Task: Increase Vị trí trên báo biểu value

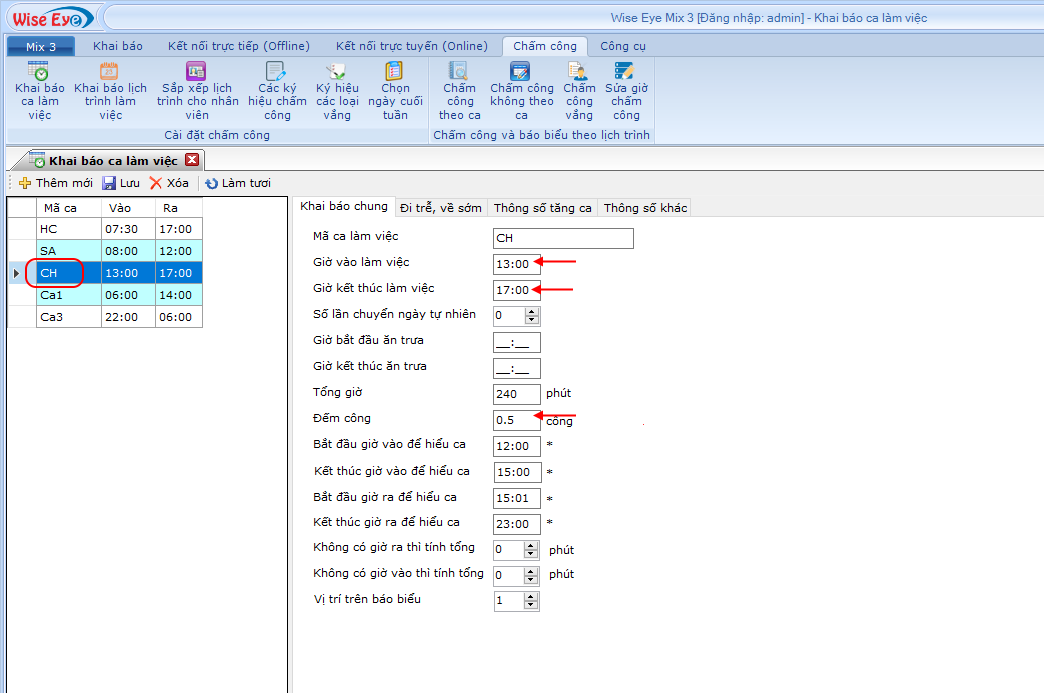Action: [x=532, y=597]
